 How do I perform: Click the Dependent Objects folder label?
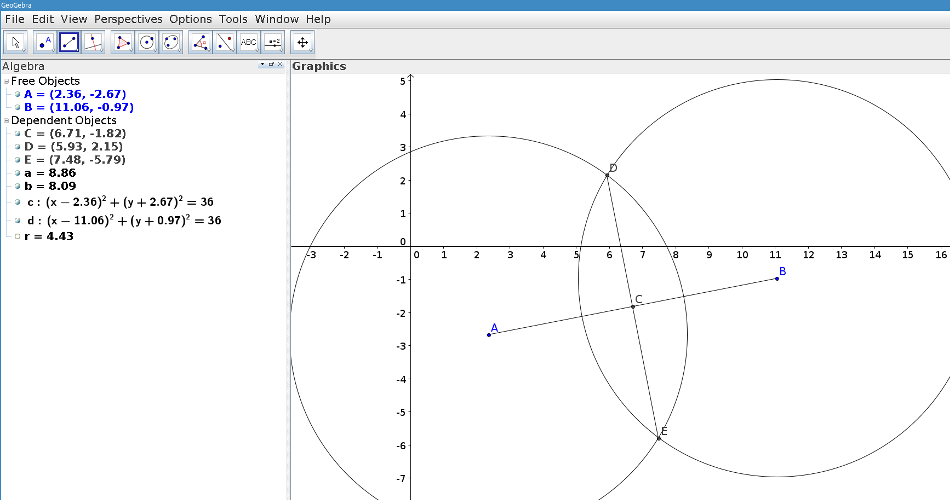click(64, 121)
